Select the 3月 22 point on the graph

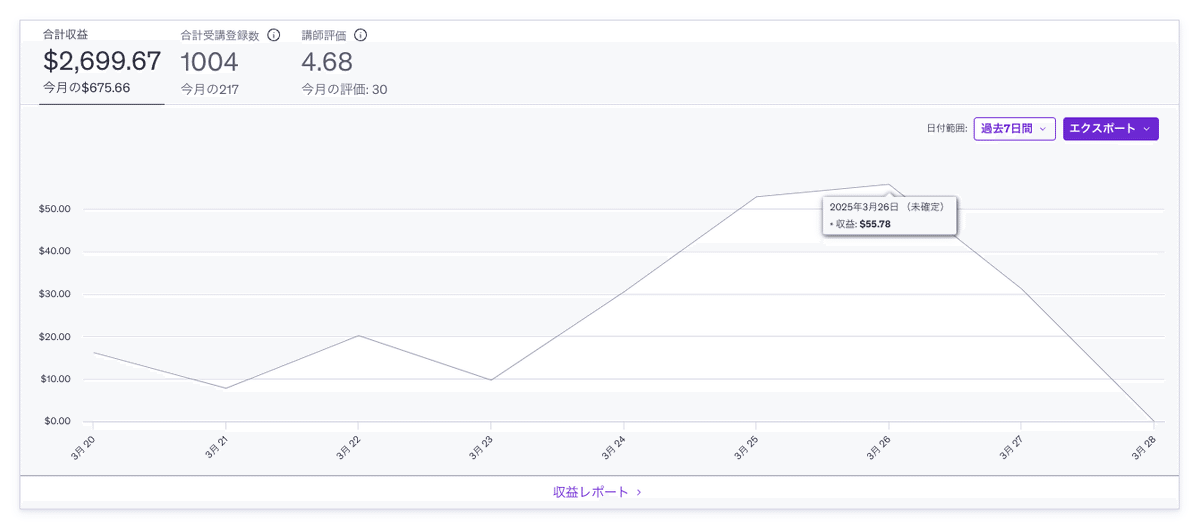tap(358, 335)
